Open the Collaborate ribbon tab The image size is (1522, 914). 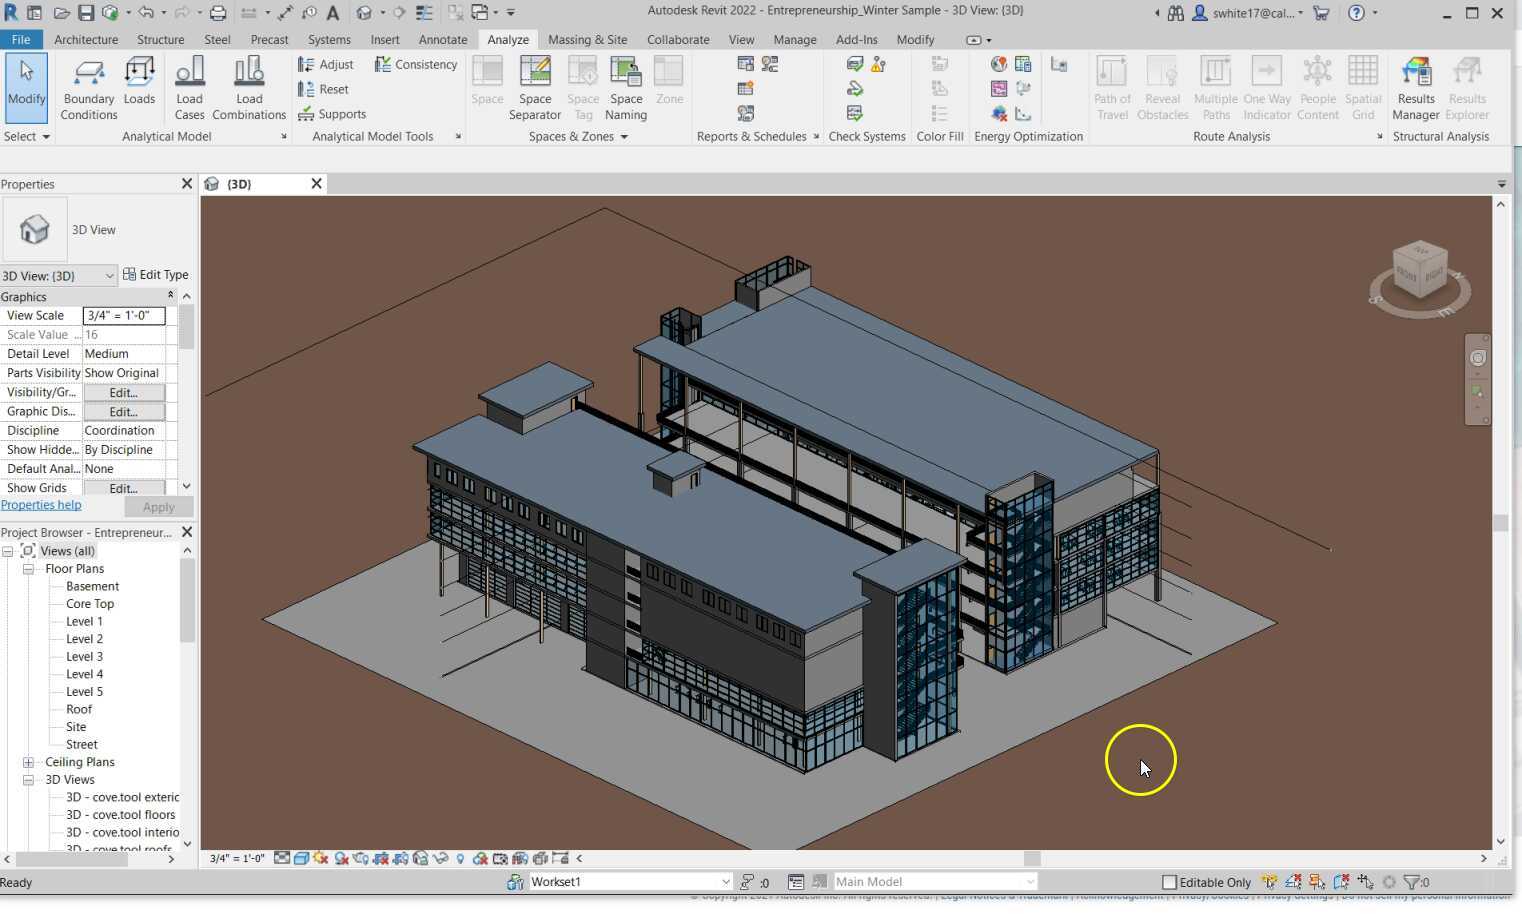[678, 39]
